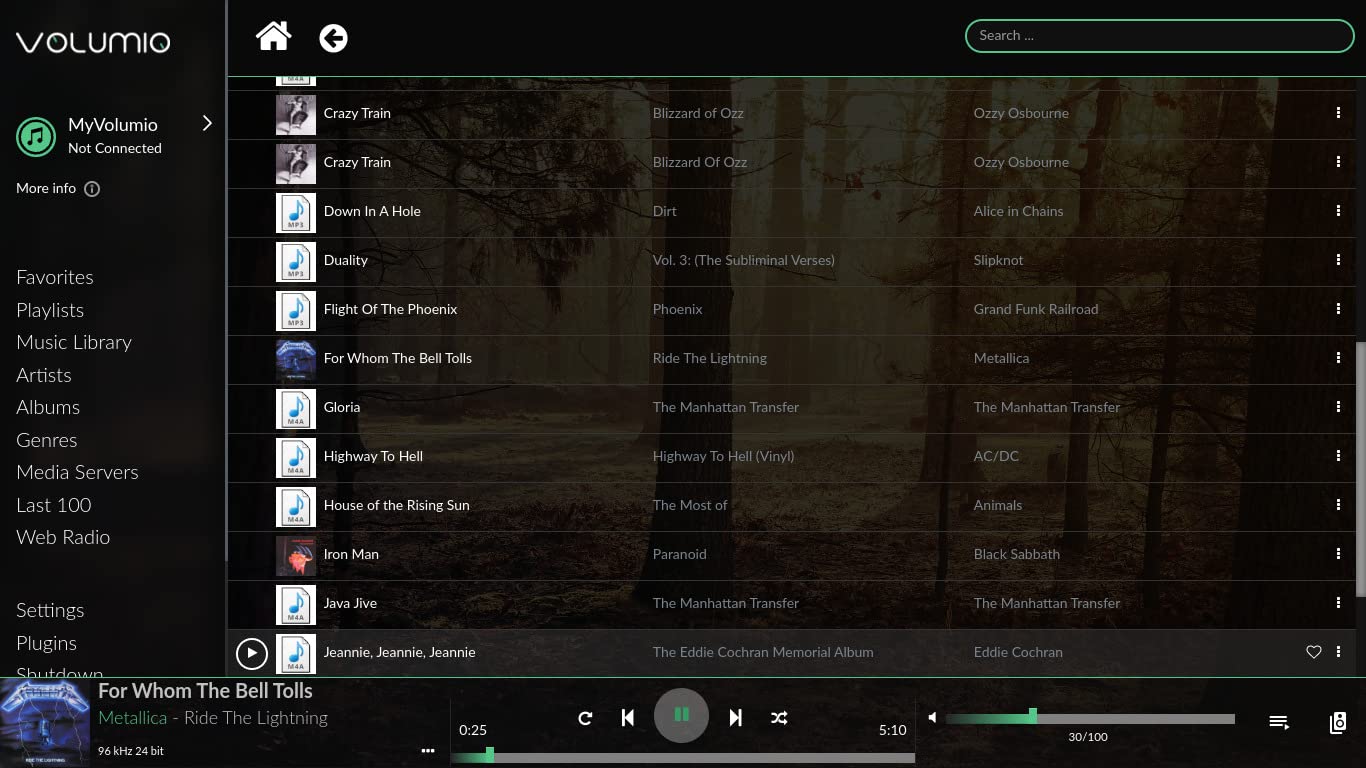The image size is (1366, 768).
Task: Open options for Crazy Train from Blizzard of Ozz
Action: pos(1338,113)
